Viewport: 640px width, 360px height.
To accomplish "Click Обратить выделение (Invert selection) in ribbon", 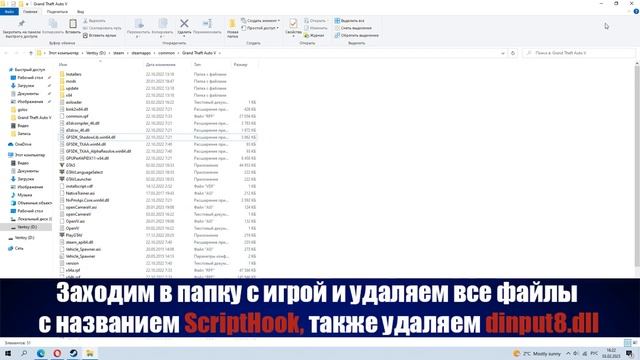I will point(356,36).
